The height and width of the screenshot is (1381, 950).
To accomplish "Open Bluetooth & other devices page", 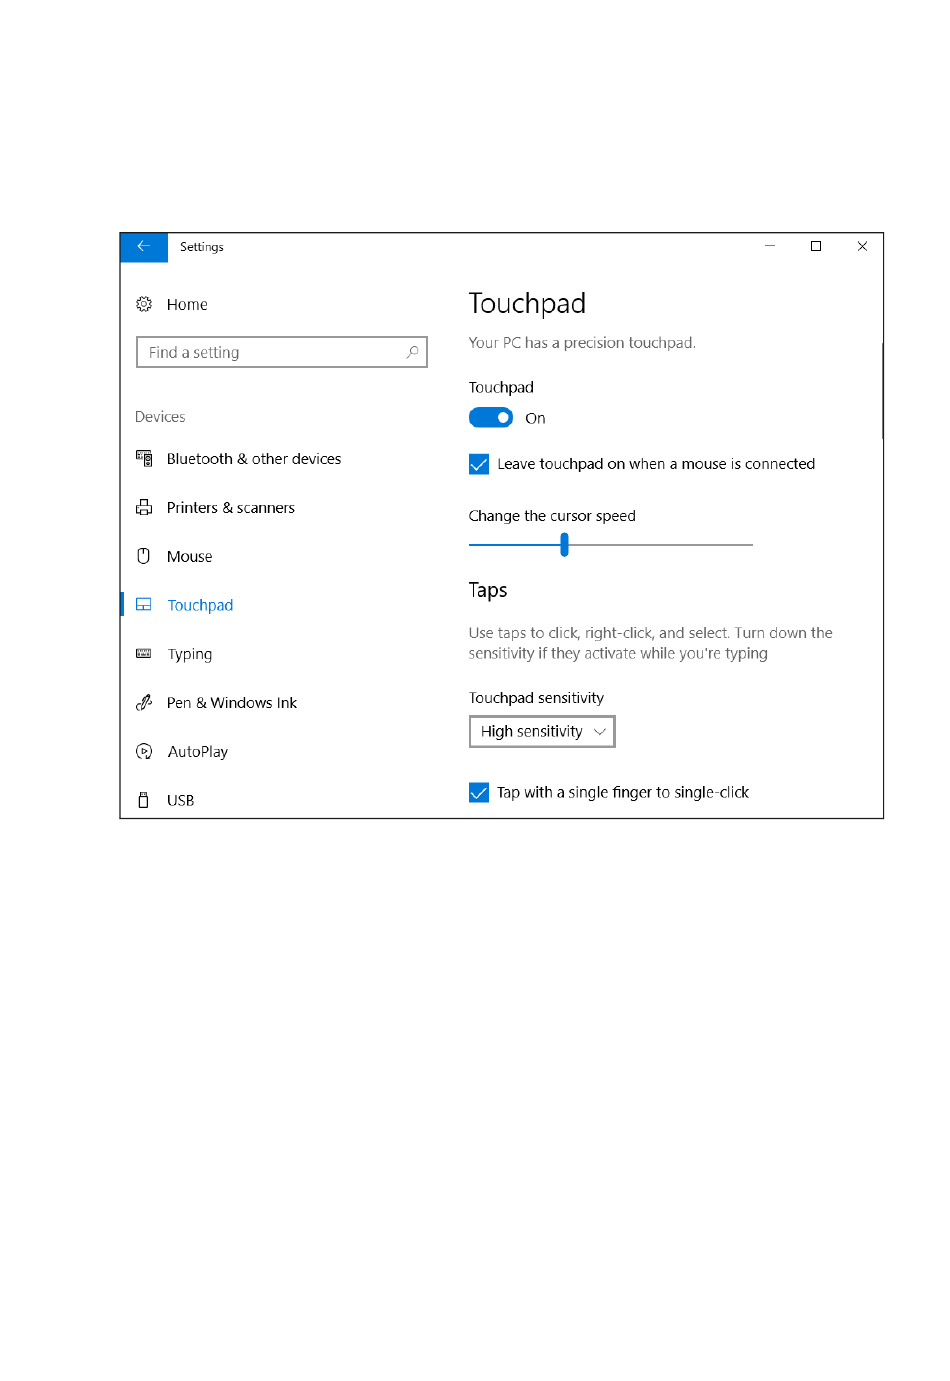I will coord(254,458).
